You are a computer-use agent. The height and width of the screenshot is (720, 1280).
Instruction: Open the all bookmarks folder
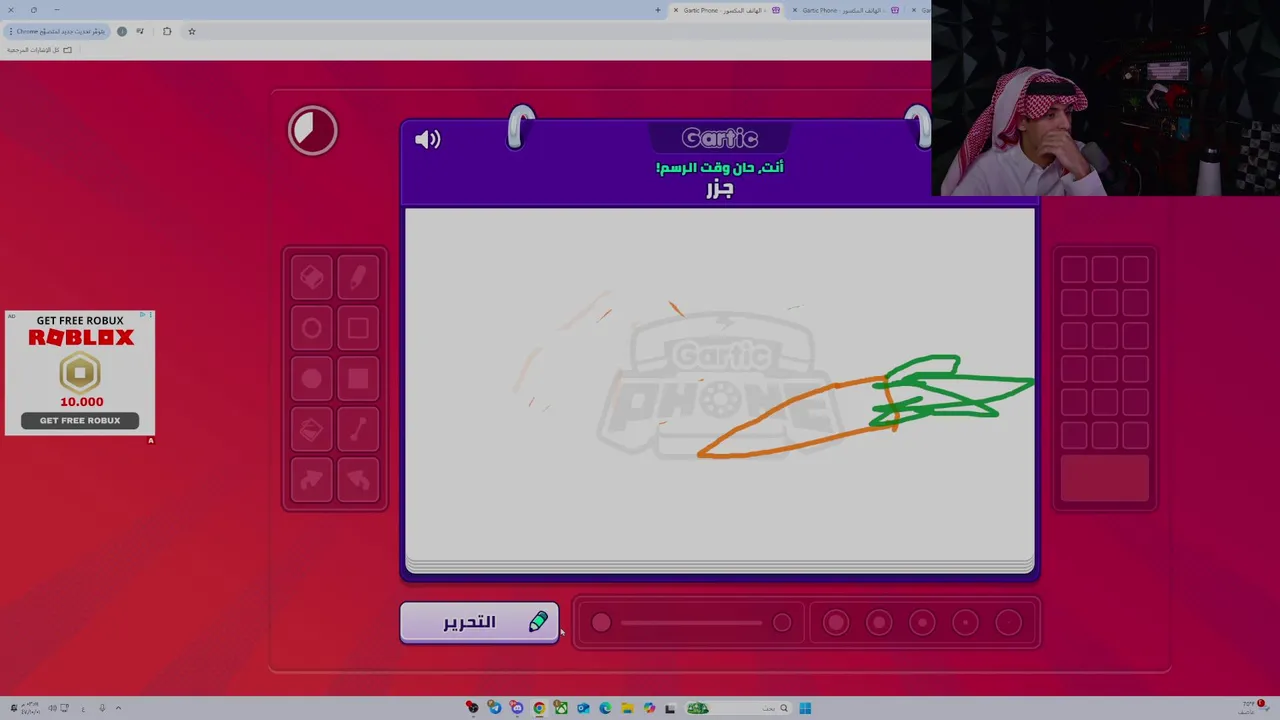point(40,50)
